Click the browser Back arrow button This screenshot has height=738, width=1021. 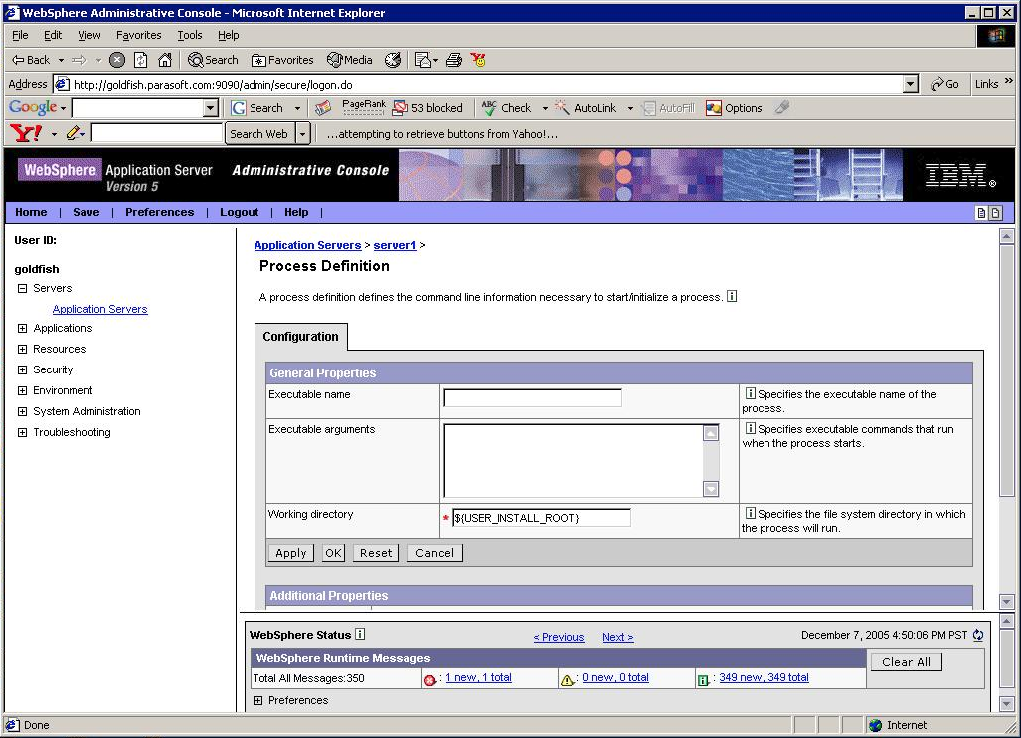(x=31, y=60)
